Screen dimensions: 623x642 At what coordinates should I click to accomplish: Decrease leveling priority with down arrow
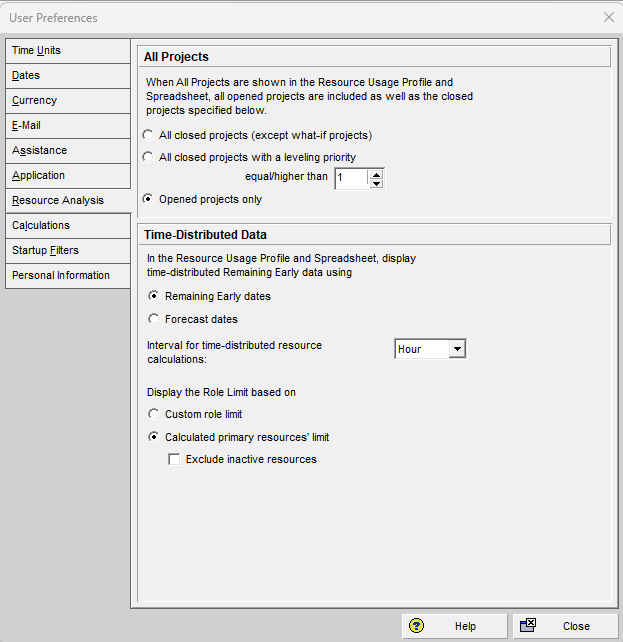pyautogui.click(x=376, y=183)
